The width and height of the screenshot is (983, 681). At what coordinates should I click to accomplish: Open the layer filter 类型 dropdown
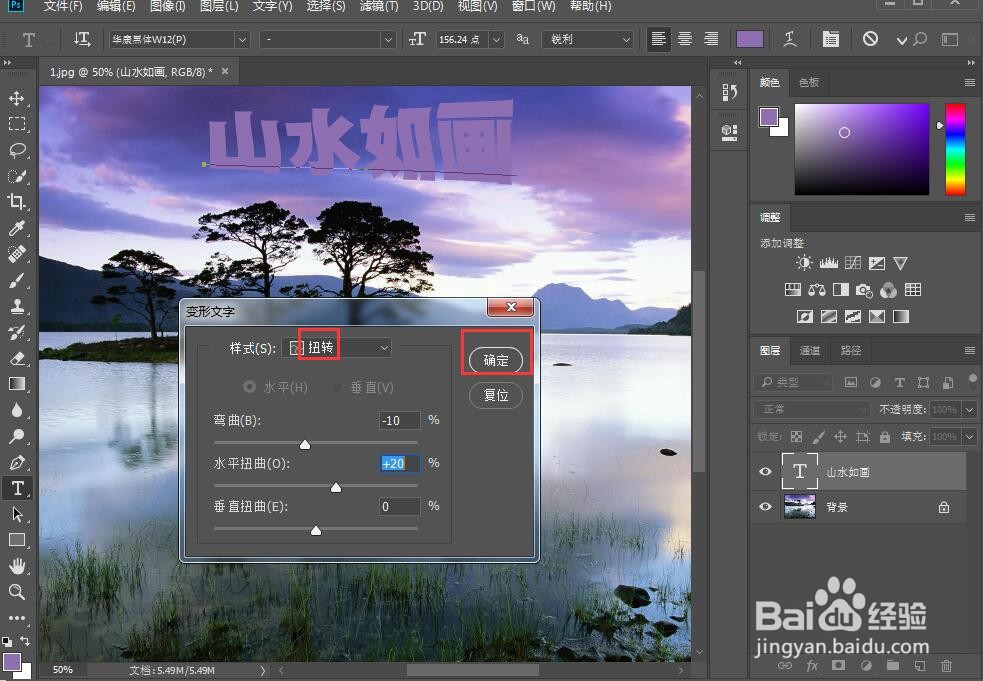tap(795, 382)
